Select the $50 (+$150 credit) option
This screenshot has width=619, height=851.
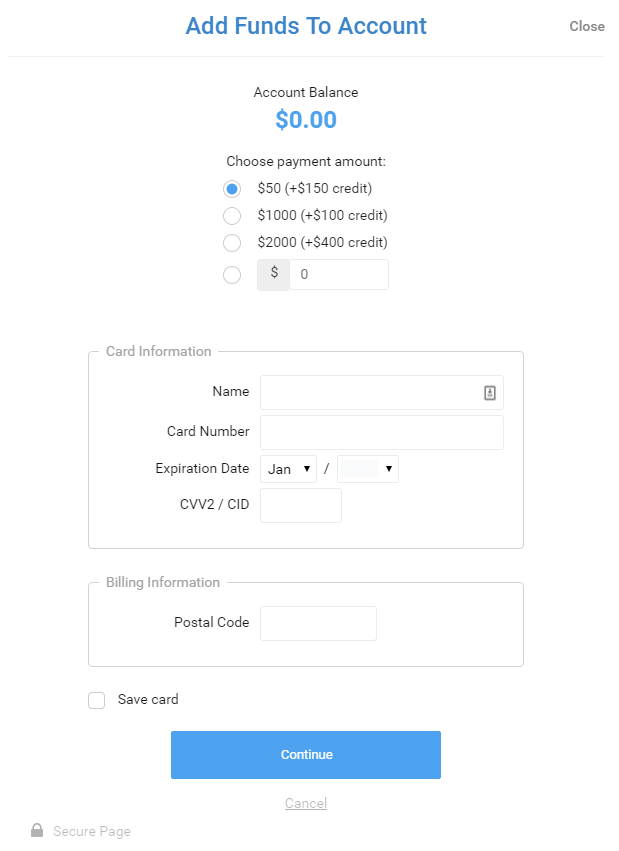(x=232, y=189)
